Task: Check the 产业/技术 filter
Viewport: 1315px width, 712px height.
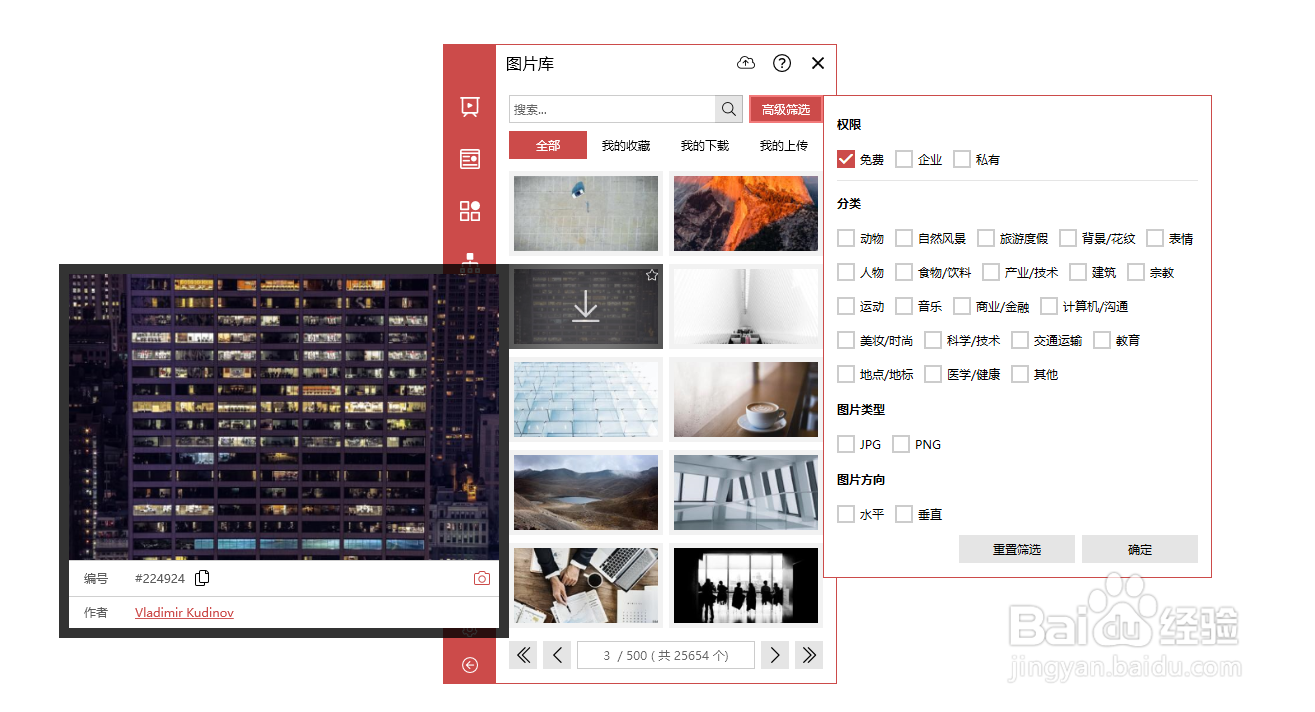Action: 991,272
